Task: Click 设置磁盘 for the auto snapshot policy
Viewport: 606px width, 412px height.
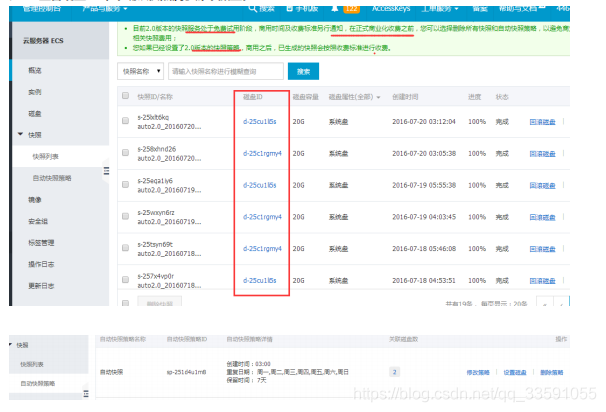Action: coord(515,372)
